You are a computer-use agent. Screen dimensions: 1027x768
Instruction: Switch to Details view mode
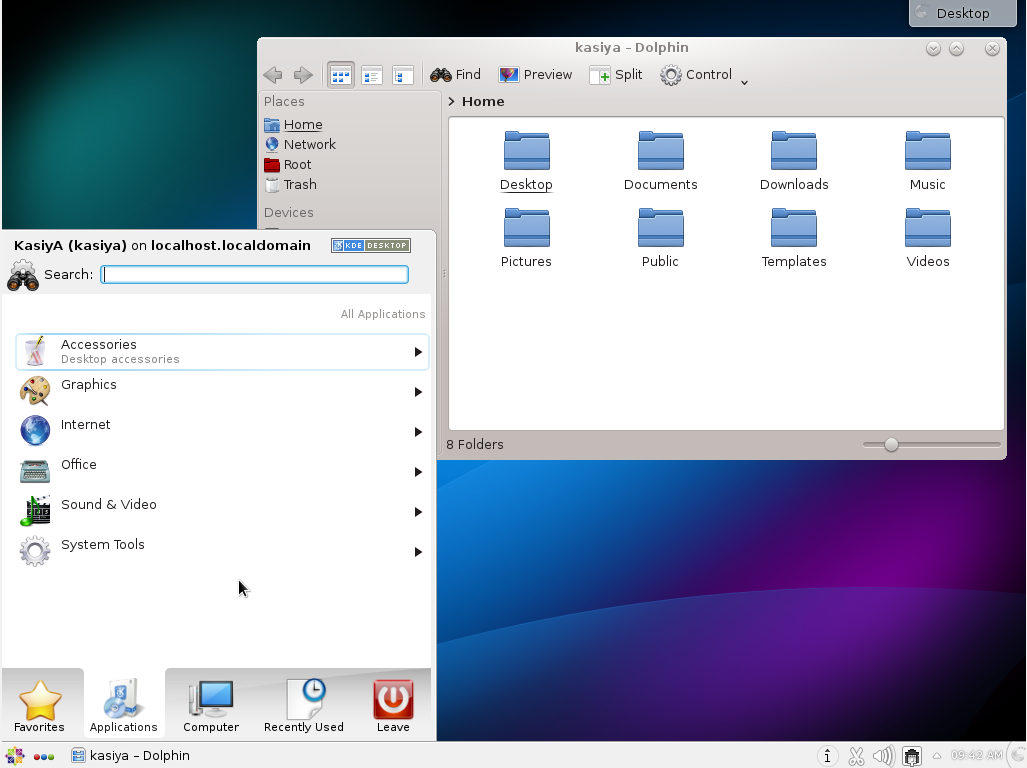[404, 75]
